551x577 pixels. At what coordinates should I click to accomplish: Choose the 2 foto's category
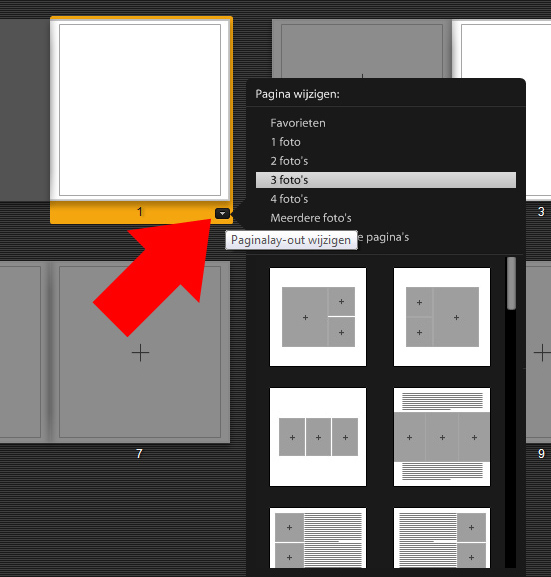[x=289, y=161]
